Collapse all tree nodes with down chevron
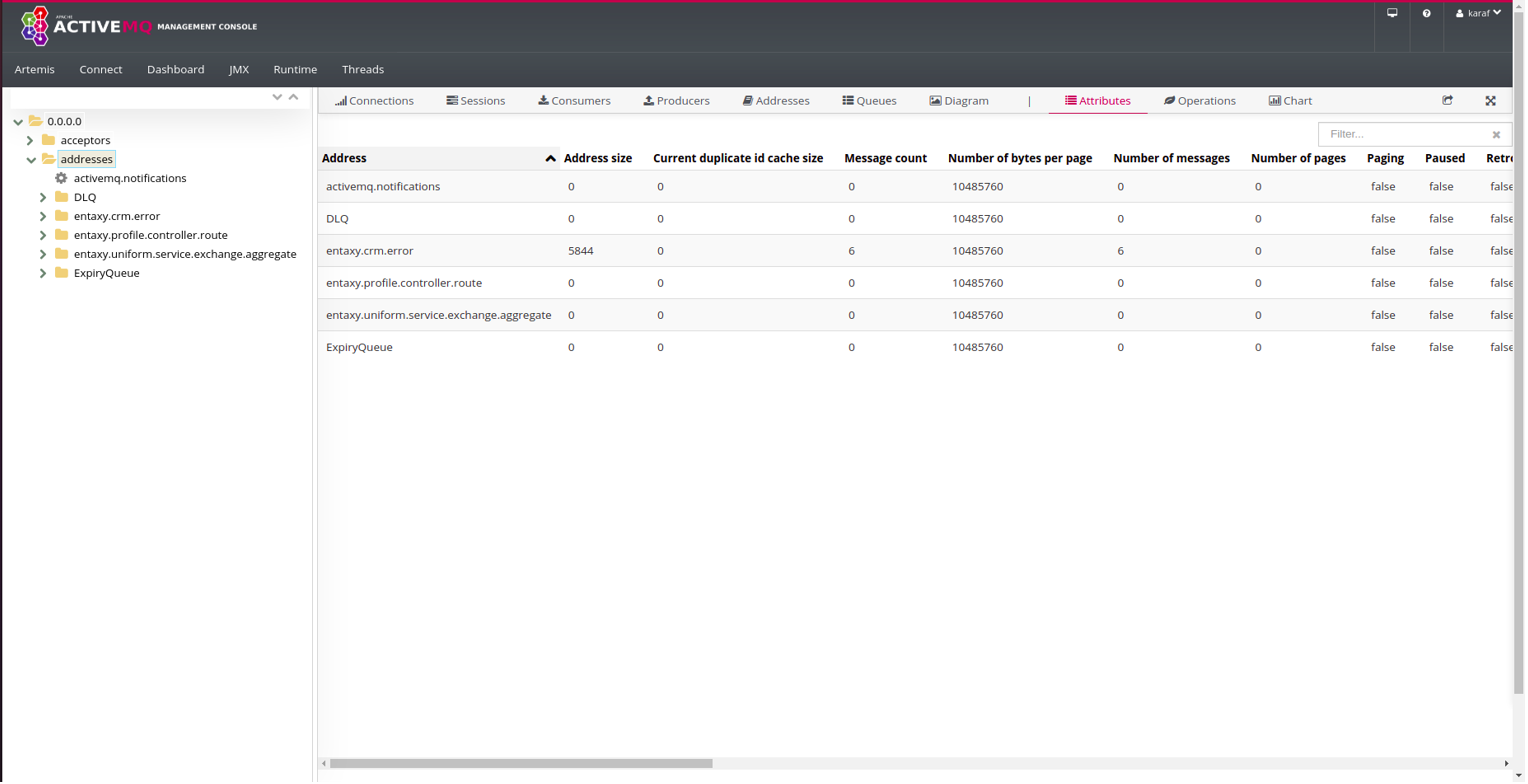The width and height of the screenshot is (1528, 784). tap(278, 98)
